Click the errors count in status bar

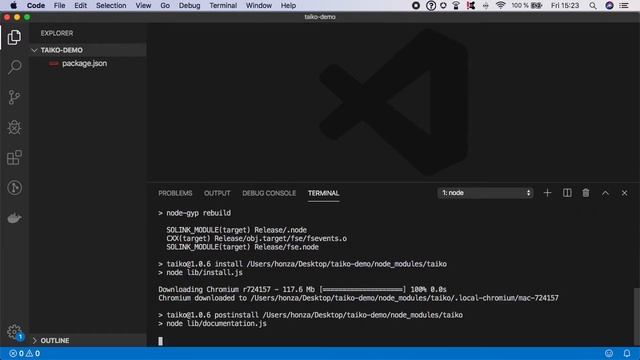16,353
